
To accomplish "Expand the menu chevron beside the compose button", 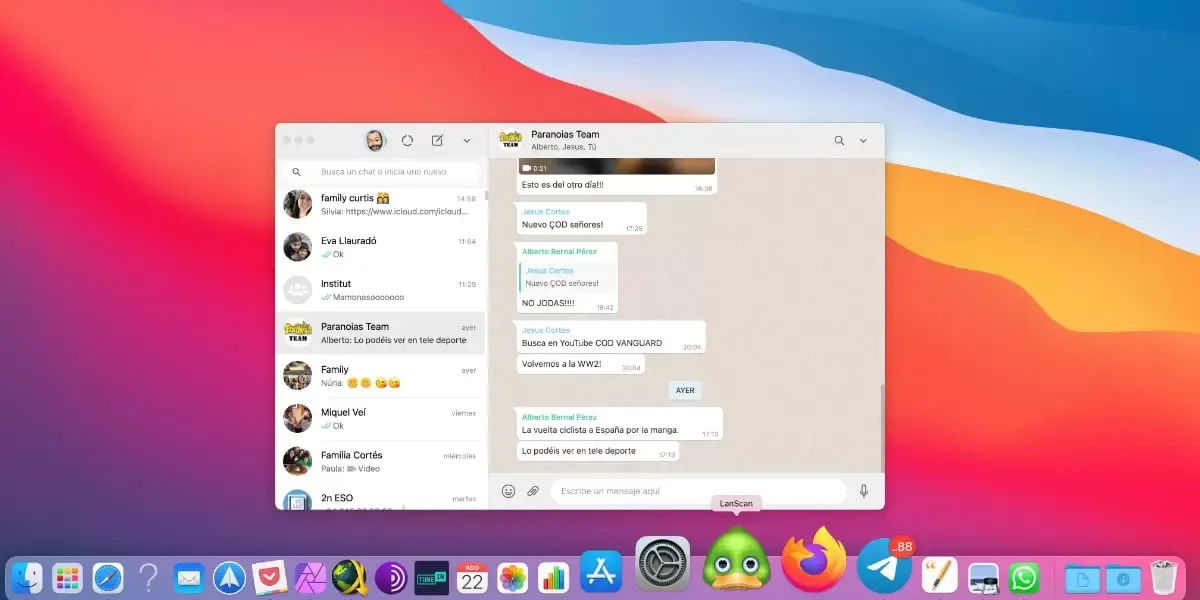I will tap(466, 140).
